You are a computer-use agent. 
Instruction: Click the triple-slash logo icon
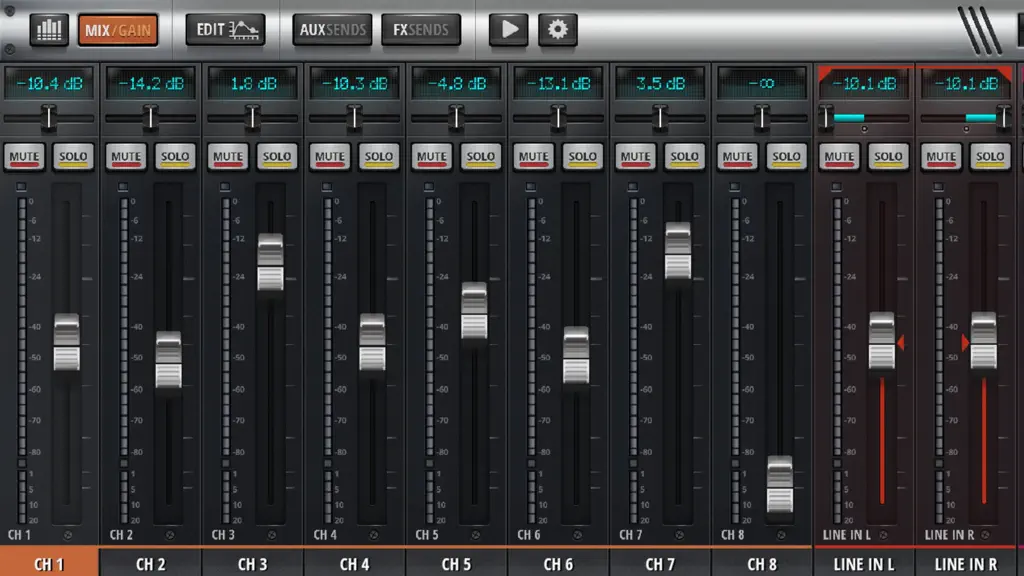click(979, 30)
